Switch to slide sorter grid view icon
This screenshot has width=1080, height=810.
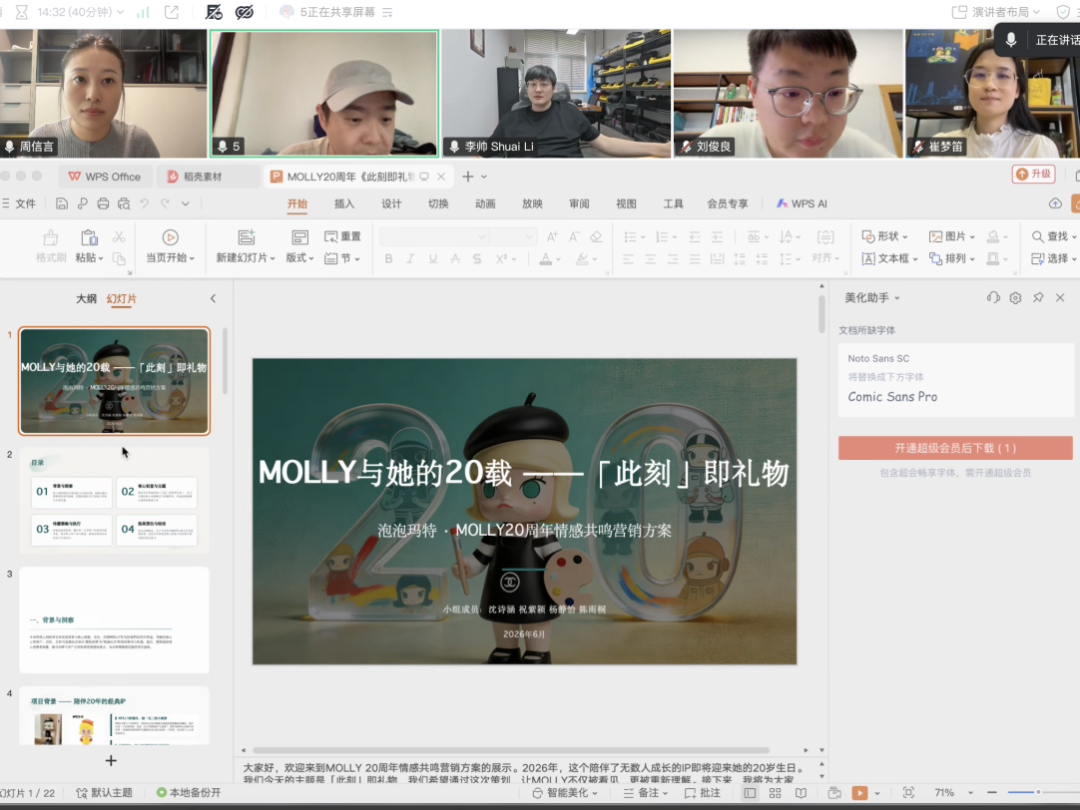coord(775,793)
